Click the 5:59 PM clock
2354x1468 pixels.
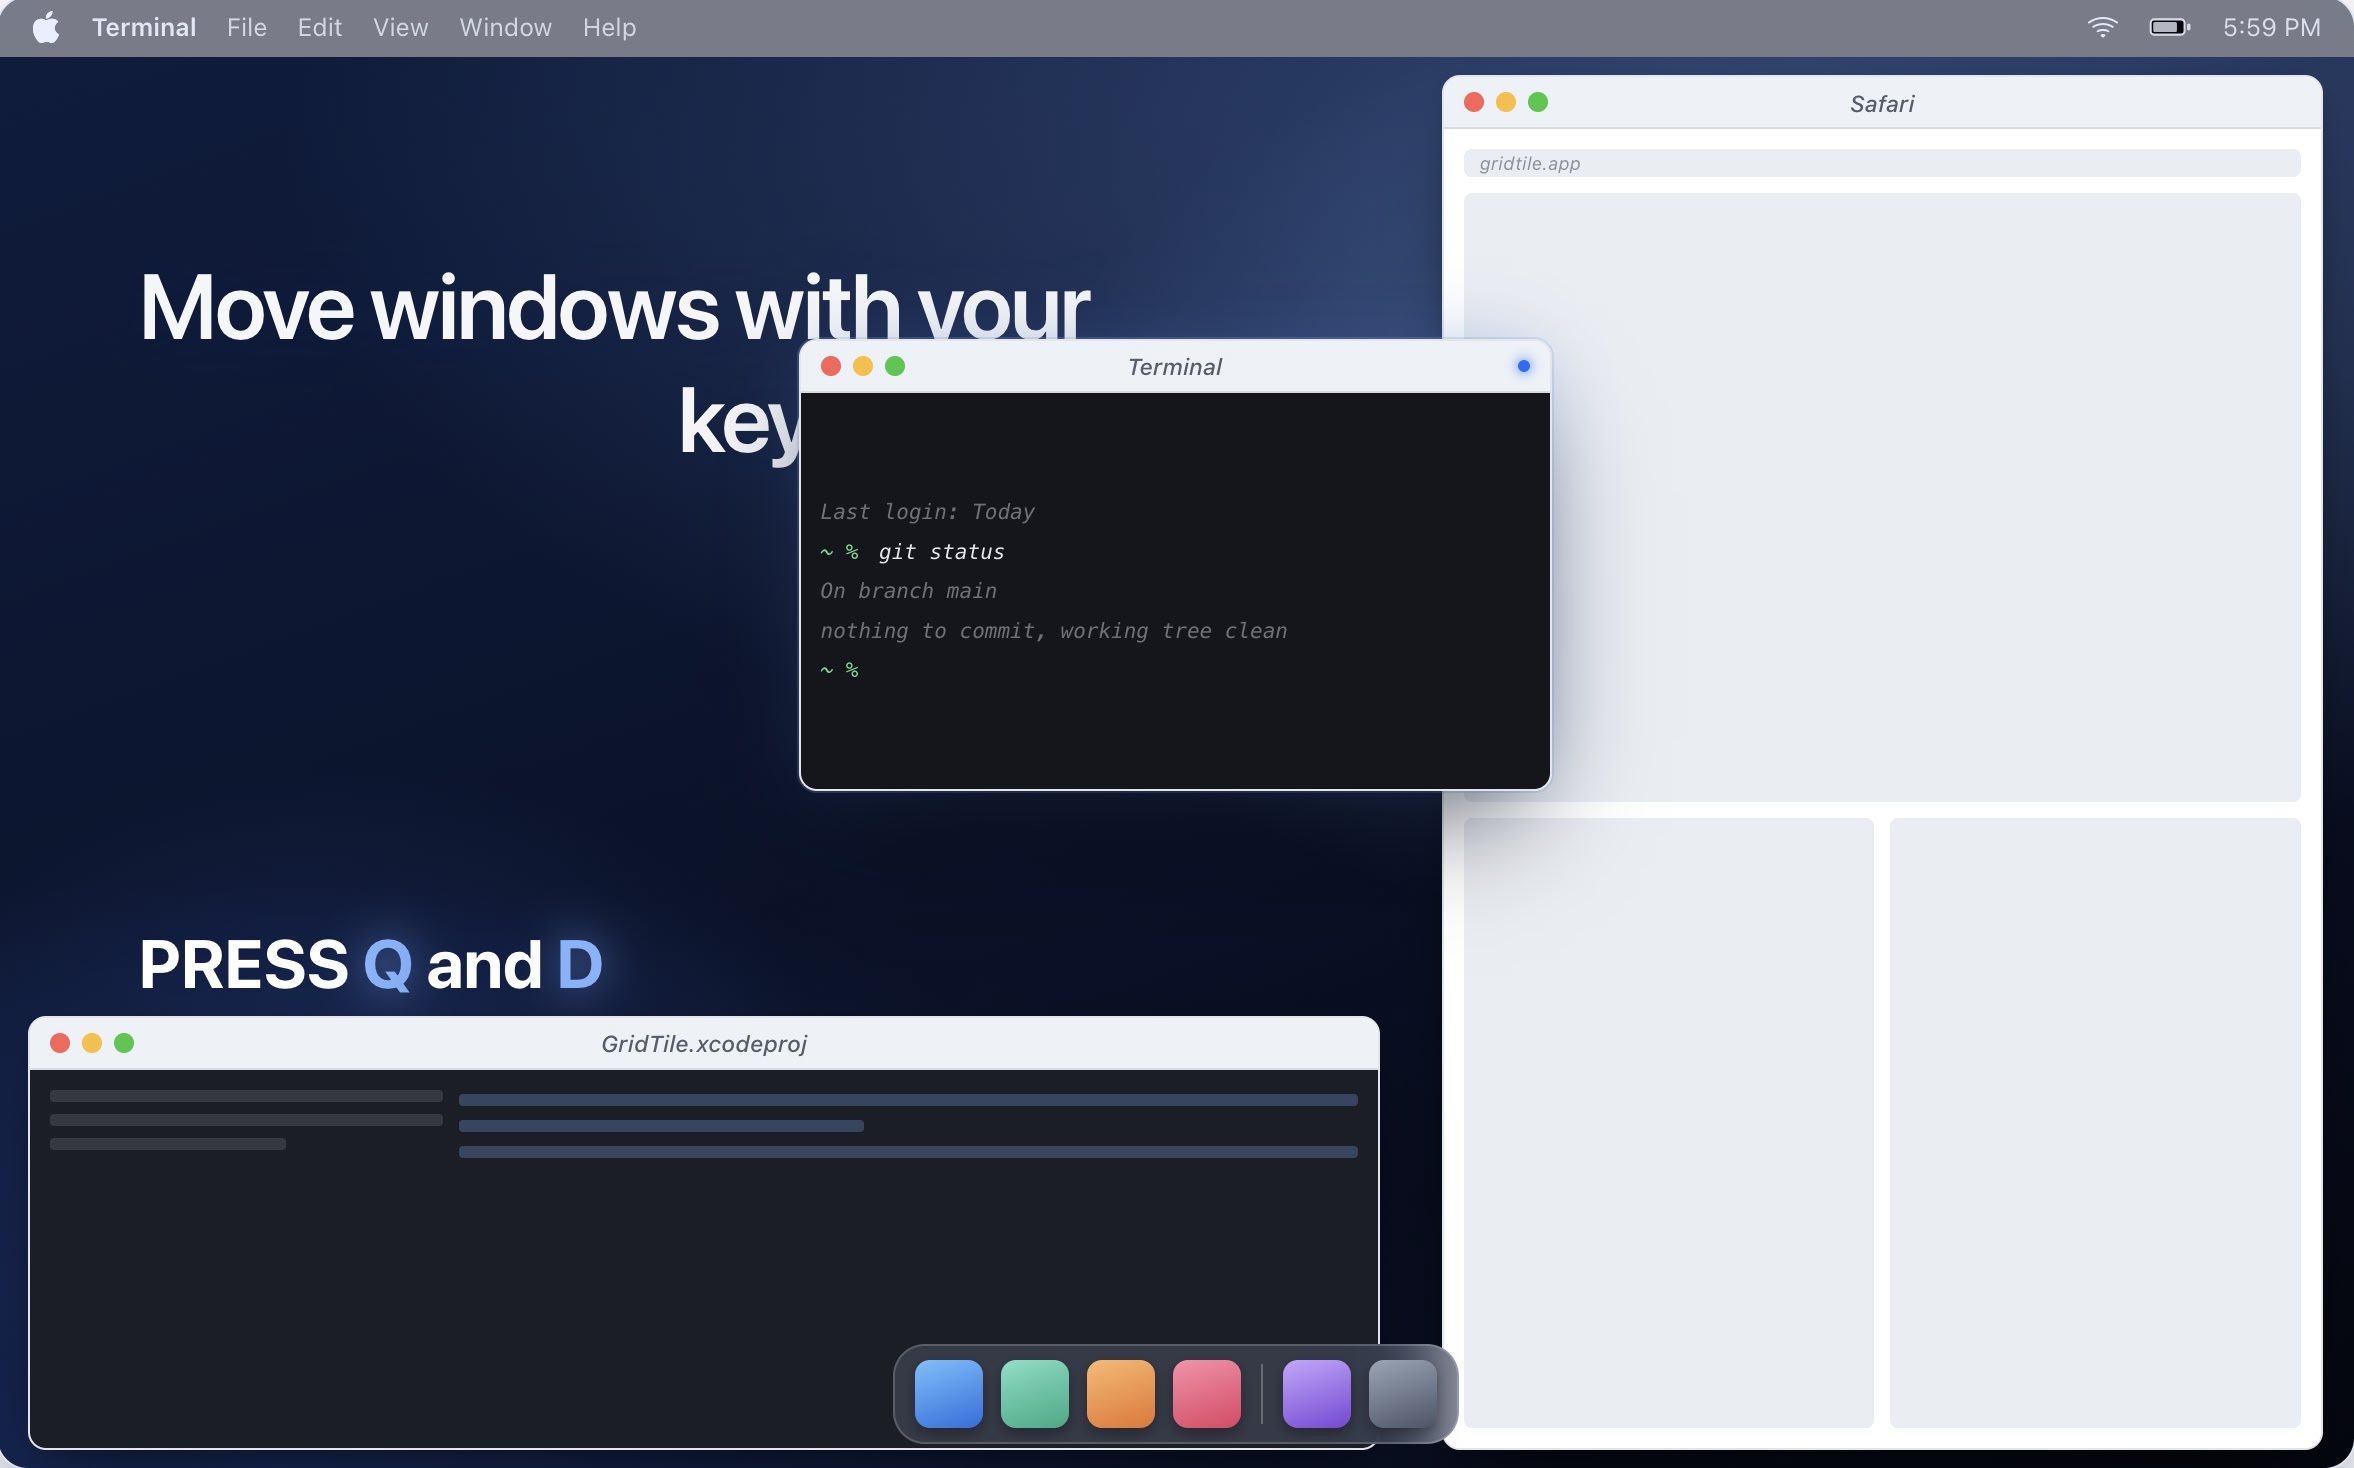coord(2272,28)
